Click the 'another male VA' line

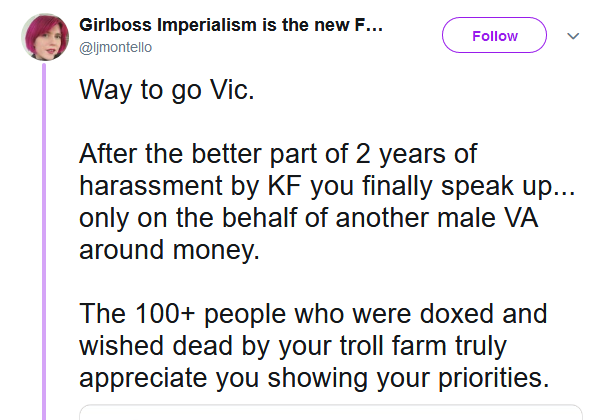tap(309, 218)
